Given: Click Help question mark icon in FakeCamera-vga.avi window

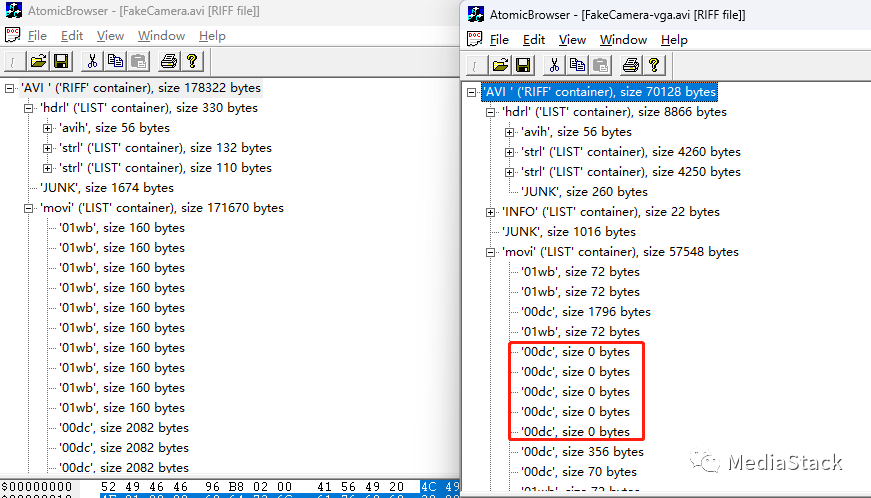Looking at the screenshot, I should [653, 65].
